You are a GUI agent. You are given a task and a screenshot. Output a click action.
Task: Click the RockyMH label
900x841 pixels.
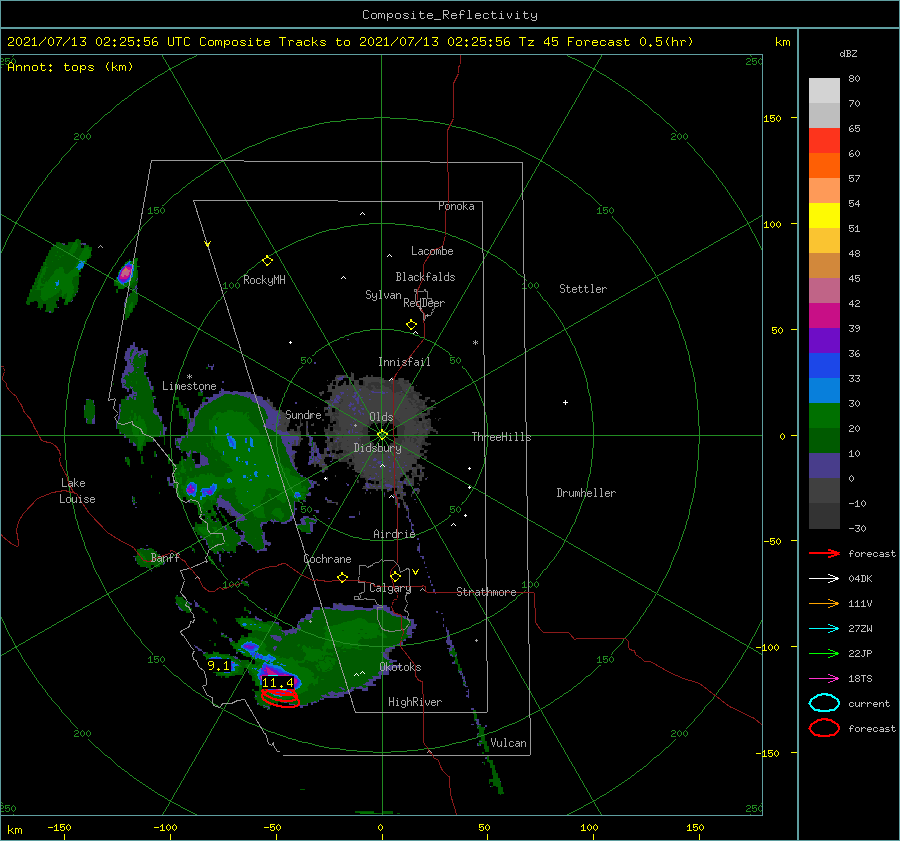264,280
